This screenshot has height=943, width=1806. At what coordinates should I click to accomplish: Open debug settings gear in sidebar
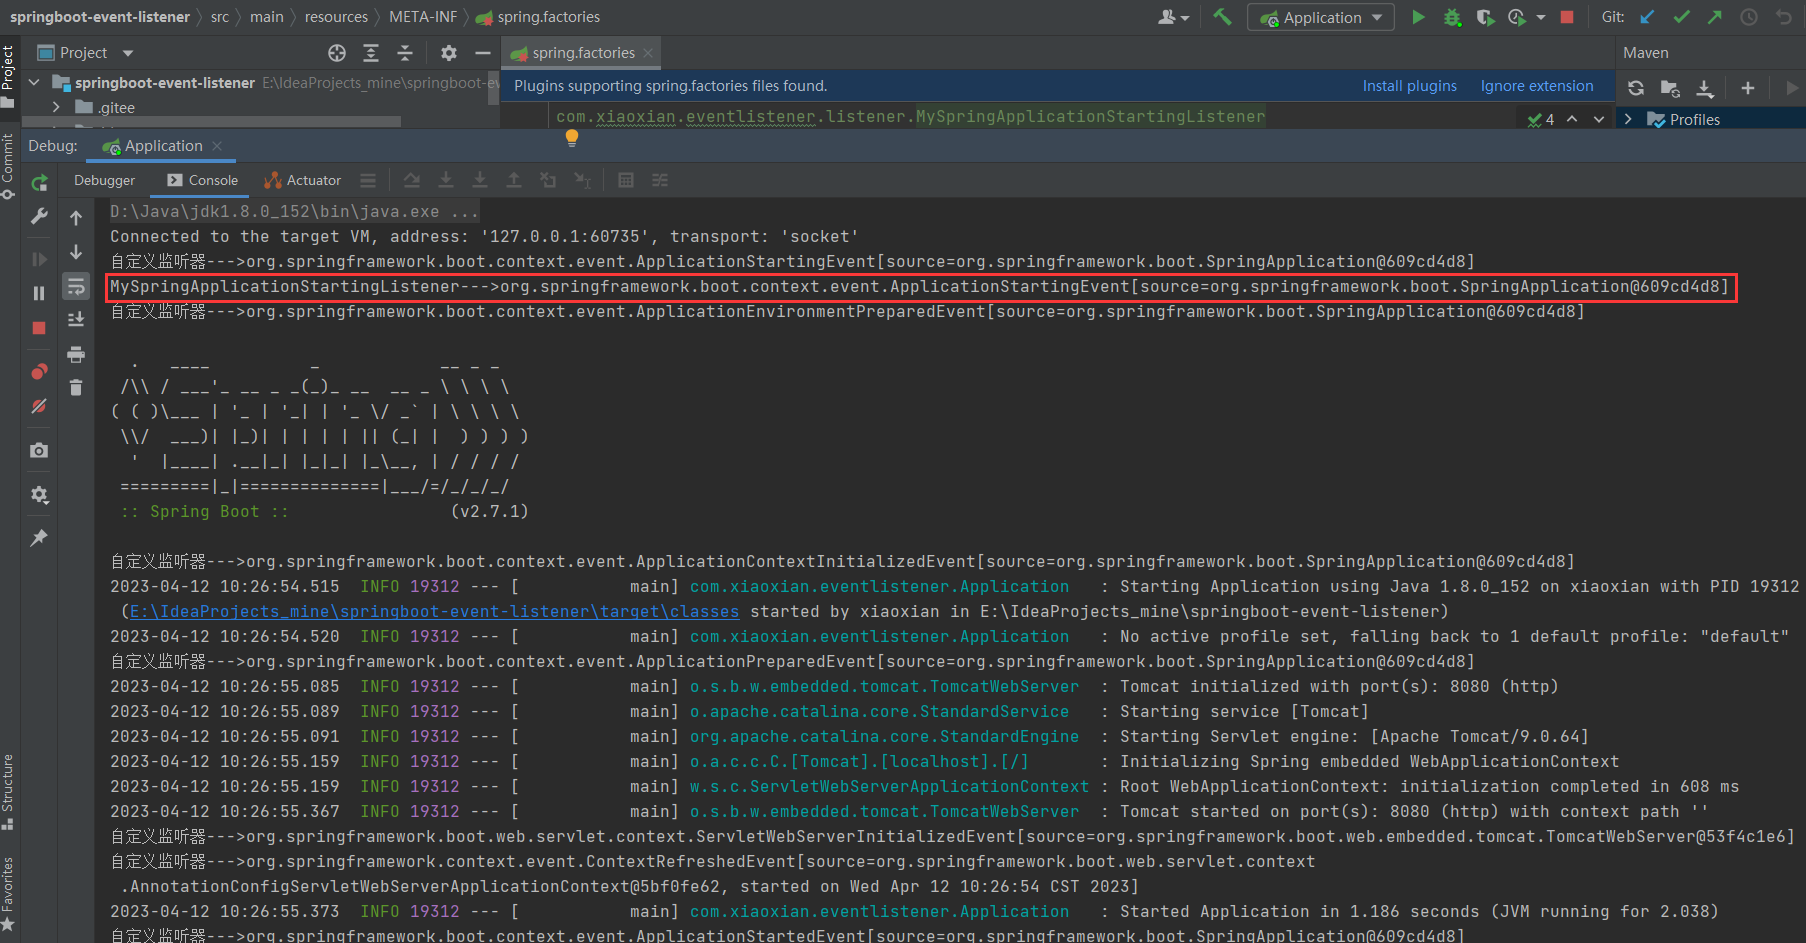click(x=39, y=495)
